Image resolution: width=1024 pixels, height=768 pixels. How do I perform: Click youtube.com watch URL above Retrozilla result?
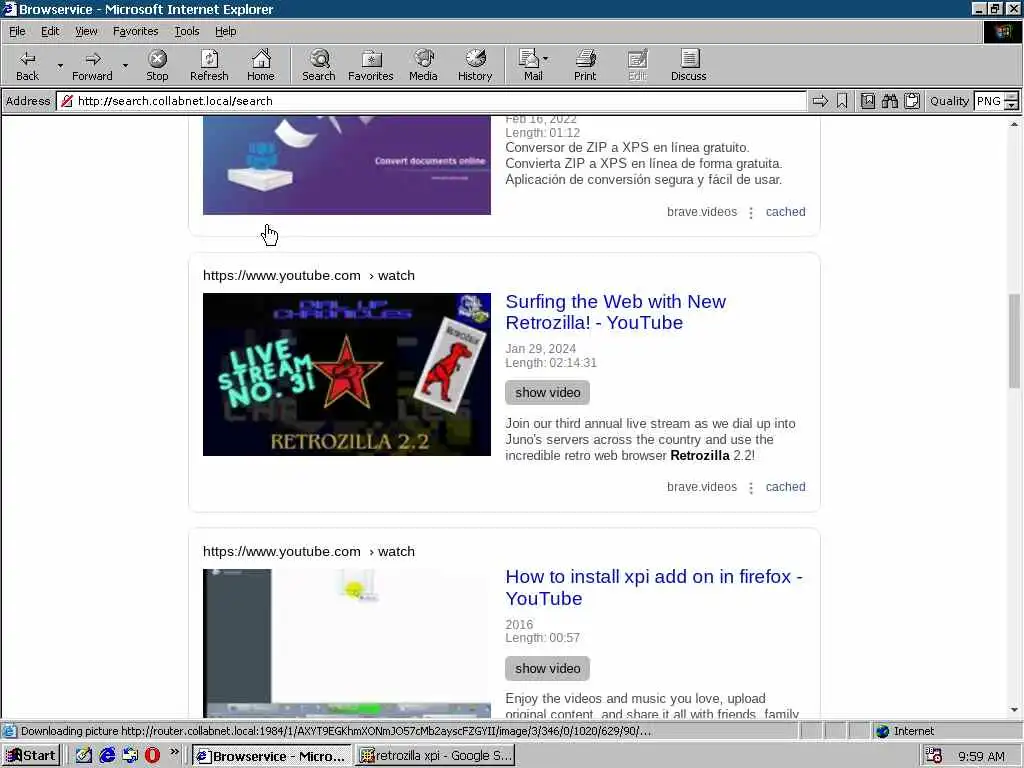click(x=308, y=276)
